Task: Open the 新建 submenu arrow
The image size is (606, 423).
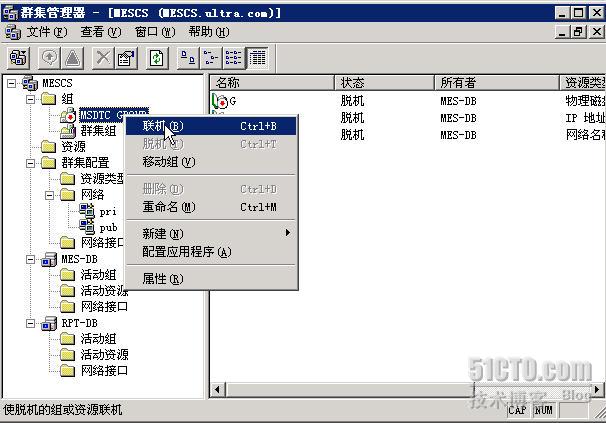Action: pyautogui.click(x=288, y=233)
